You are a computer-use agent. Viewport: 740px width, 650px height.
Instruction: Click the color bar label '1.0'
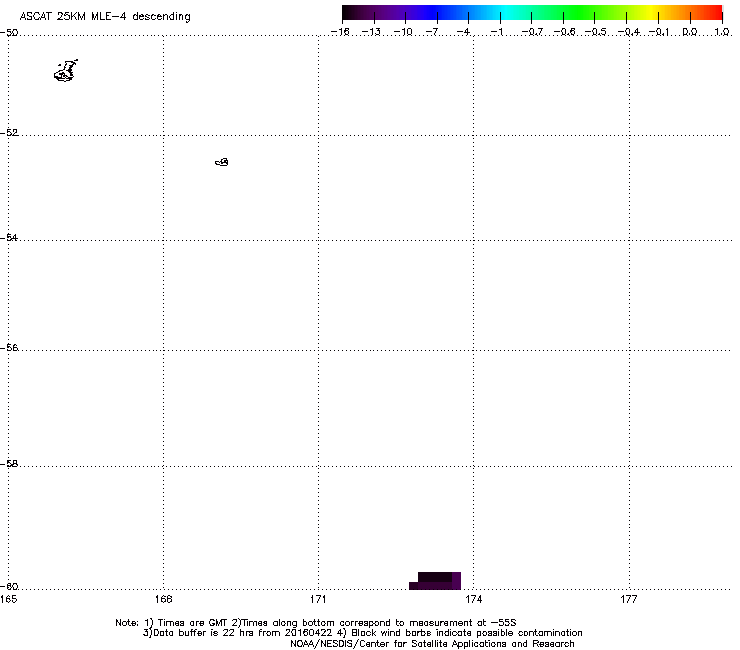722,32
